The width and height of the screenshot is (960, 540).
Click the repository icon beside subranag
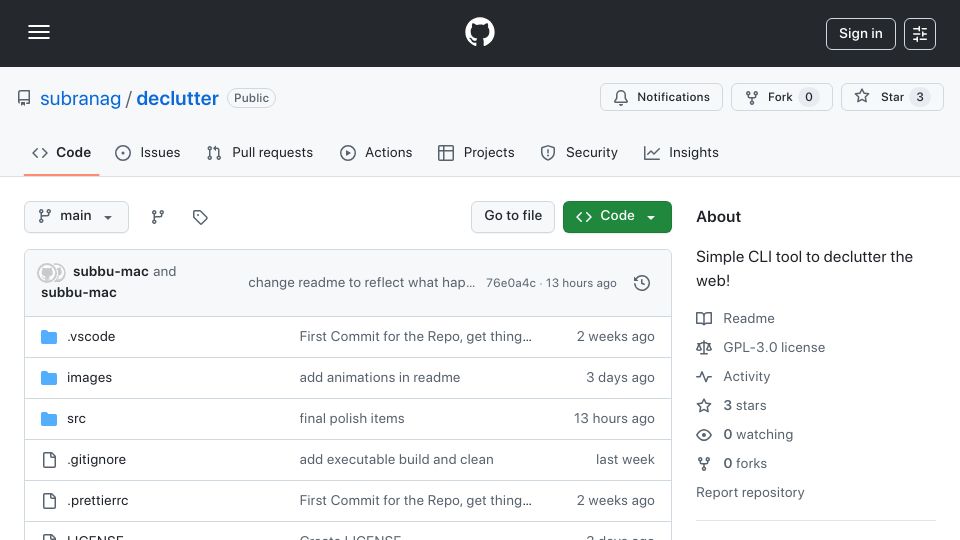point(24,98)
